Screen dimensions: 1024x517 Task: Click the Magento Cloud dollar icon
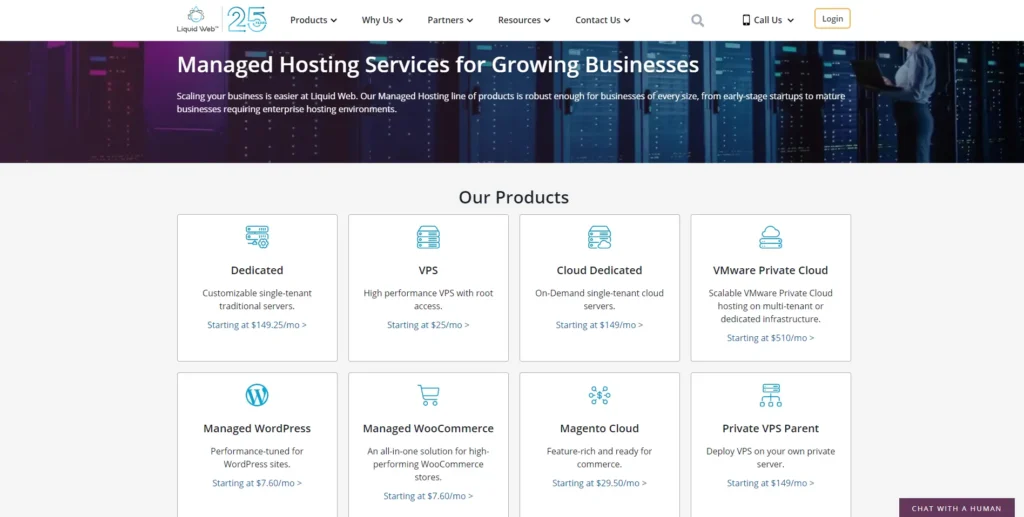[600, 395]
